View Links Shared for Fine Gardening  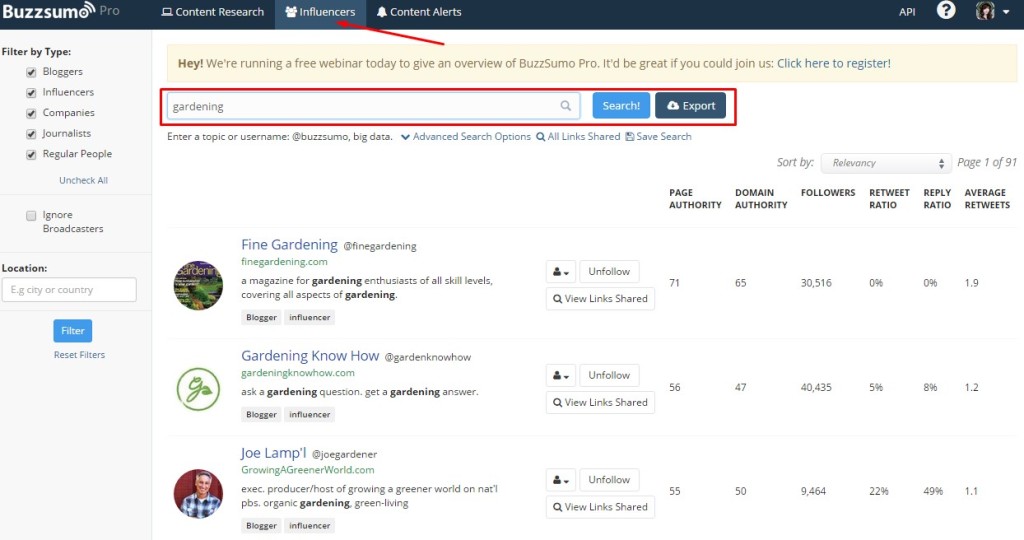coord(600,298)
